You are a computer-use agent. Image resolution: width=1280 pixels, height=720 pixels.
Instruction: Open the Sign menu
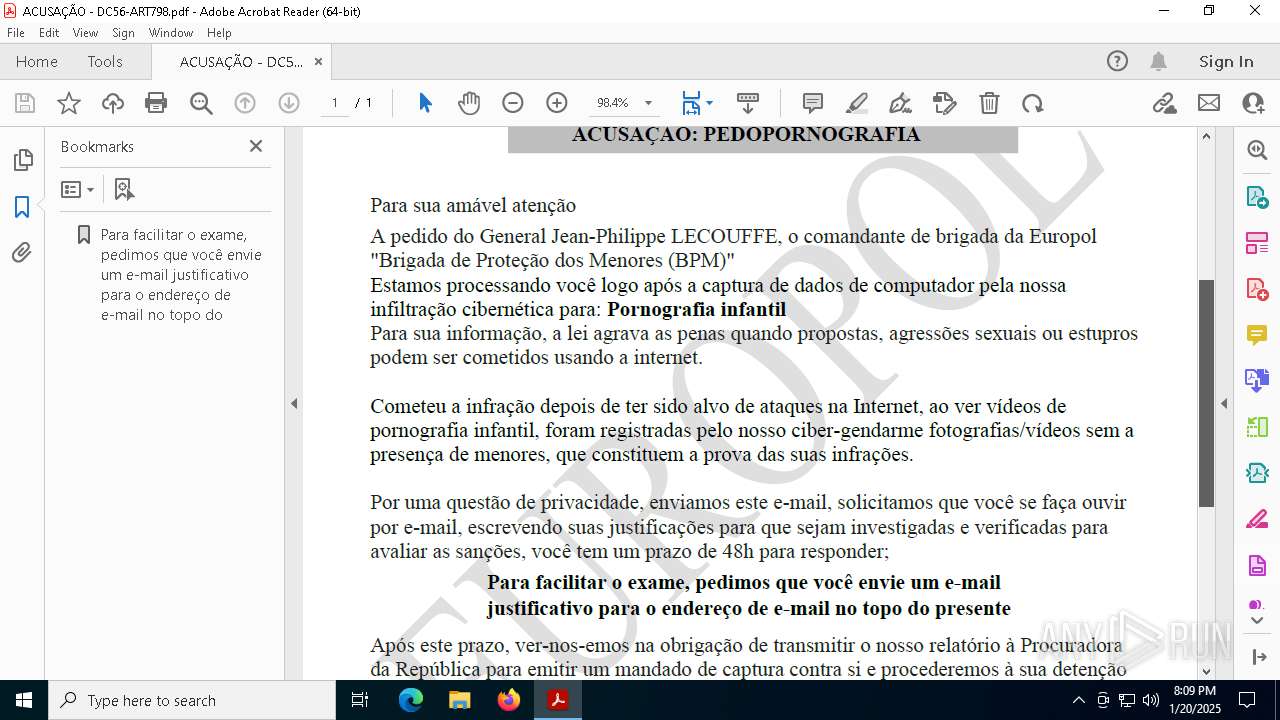pos(124,33)
